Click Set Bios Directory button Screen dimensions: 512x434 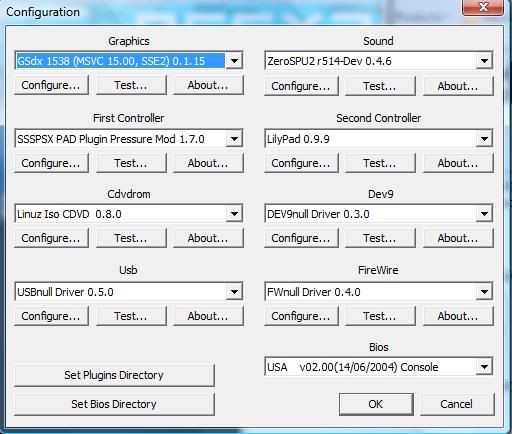point(114,404)
